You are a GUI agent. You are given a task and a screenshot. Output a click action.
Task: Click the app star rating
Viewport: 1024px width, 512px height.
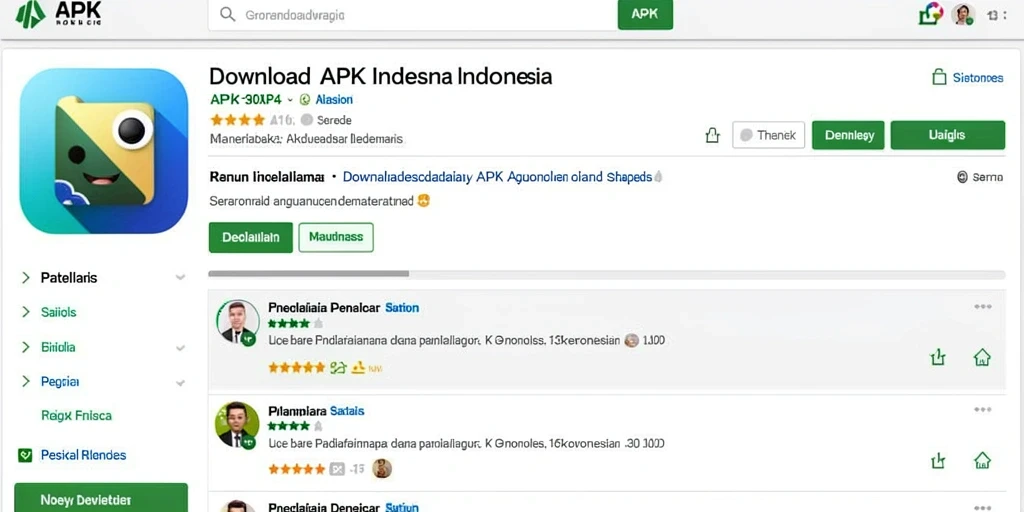click(x=238, y=120)
